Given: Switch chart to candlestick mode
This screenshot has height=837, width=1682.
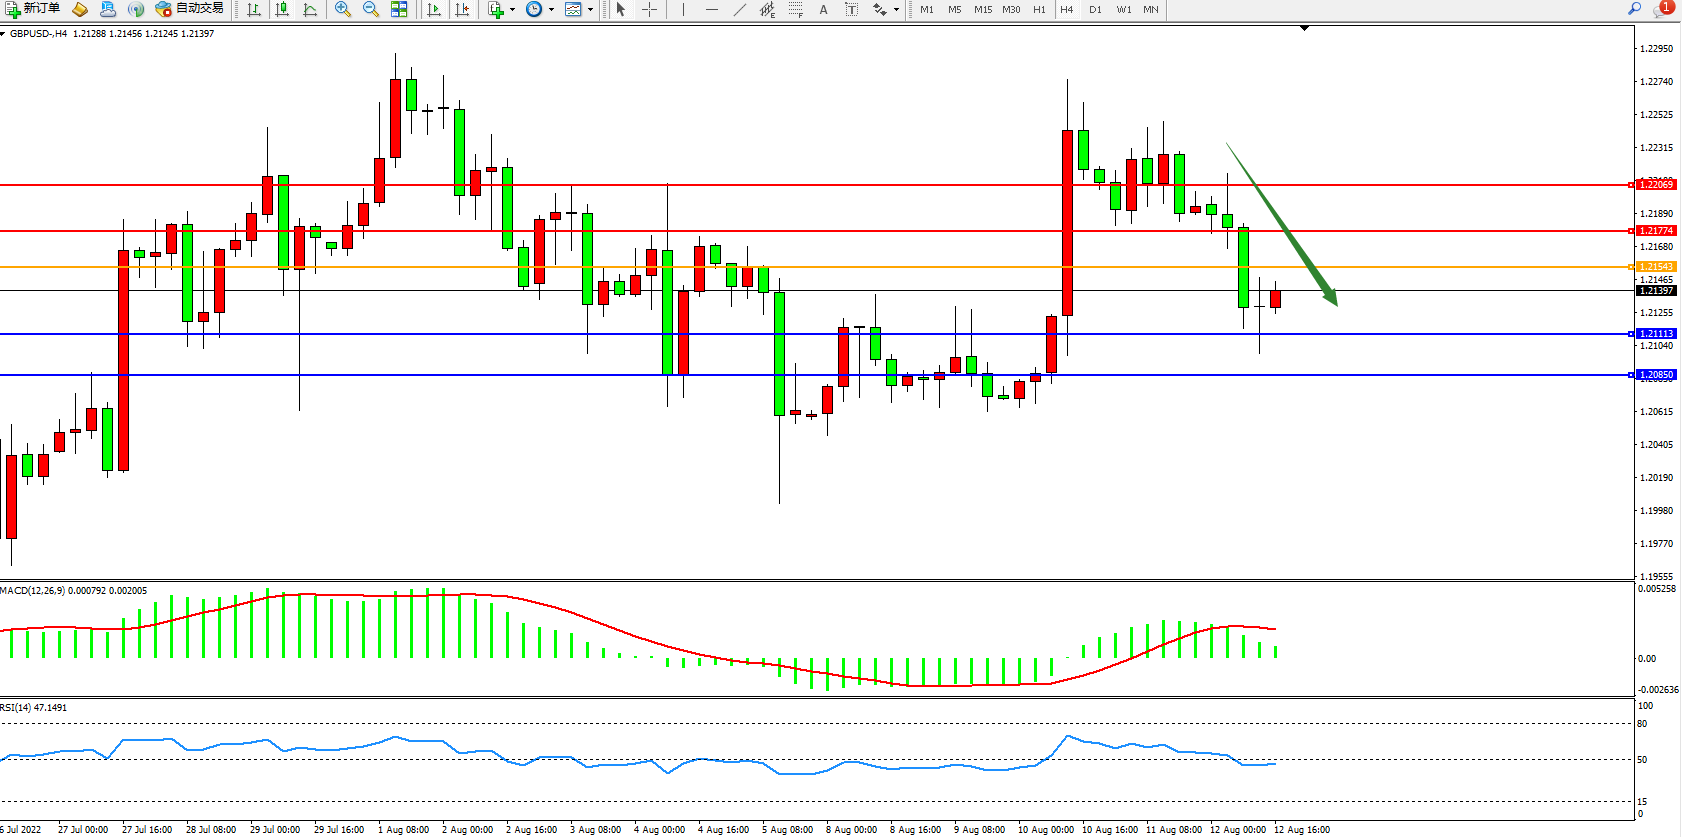Looking at the screenshot, I should (282, 9).
